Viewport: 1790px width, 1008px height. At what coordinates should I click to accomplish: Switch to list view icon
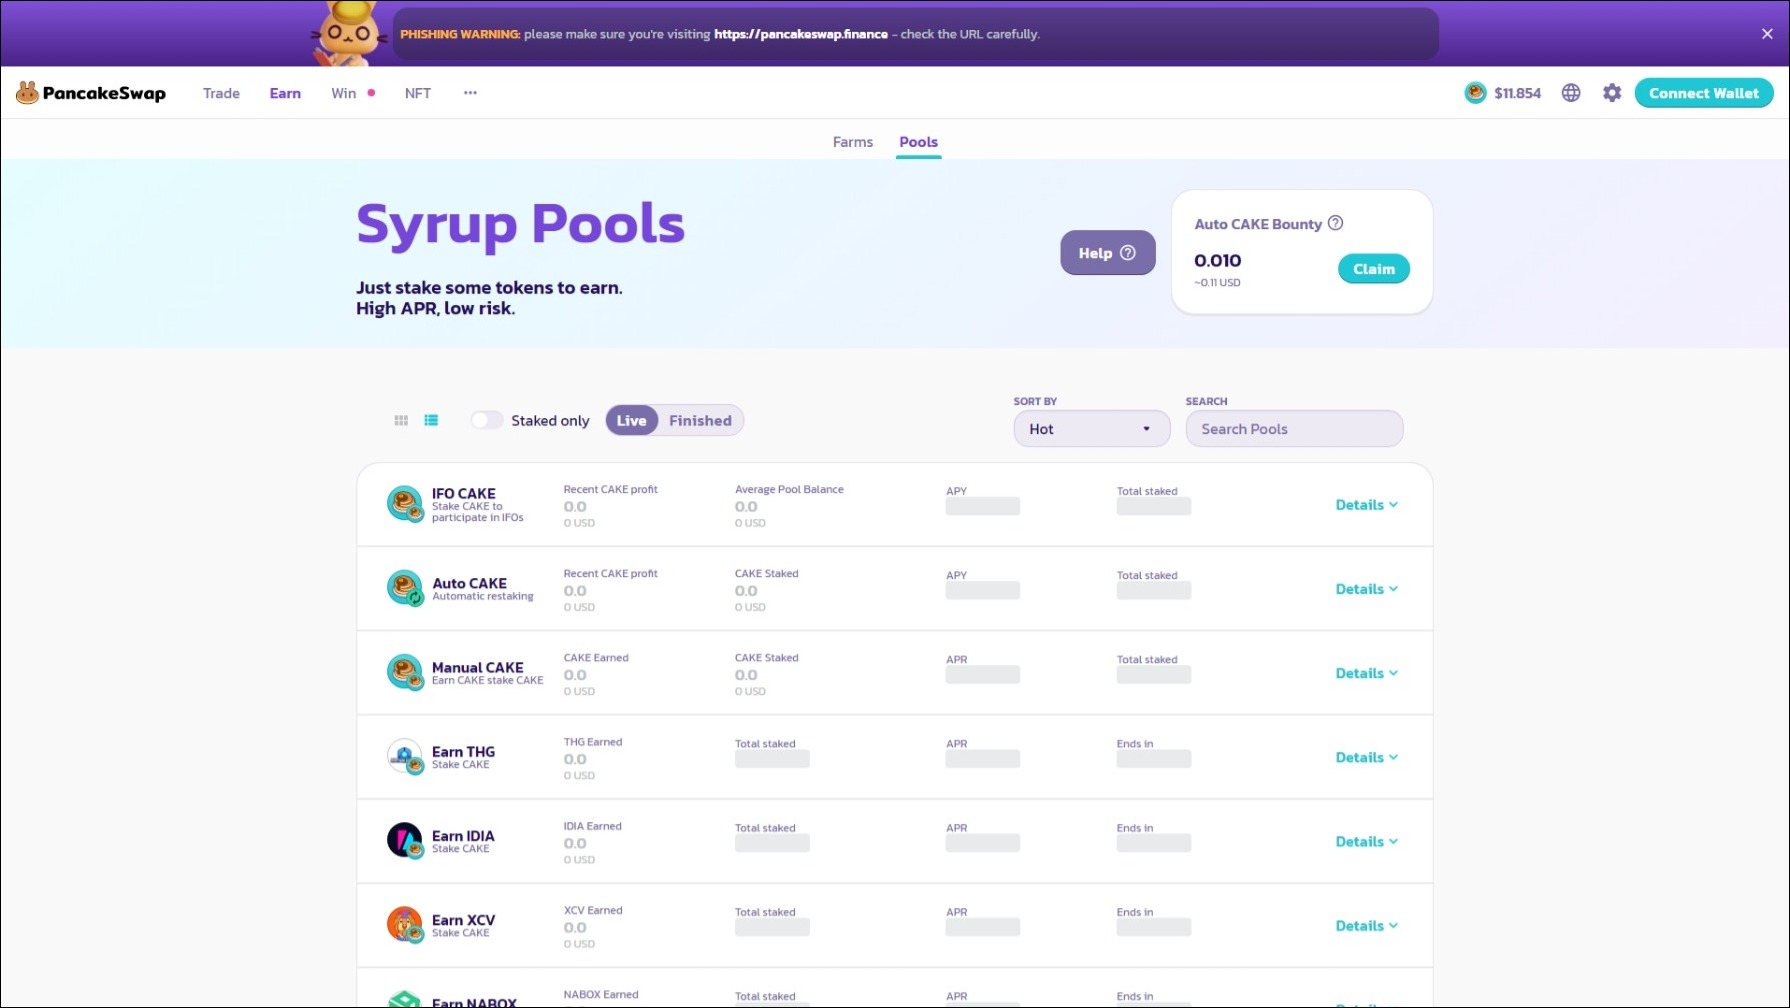(x=431, y=421)
